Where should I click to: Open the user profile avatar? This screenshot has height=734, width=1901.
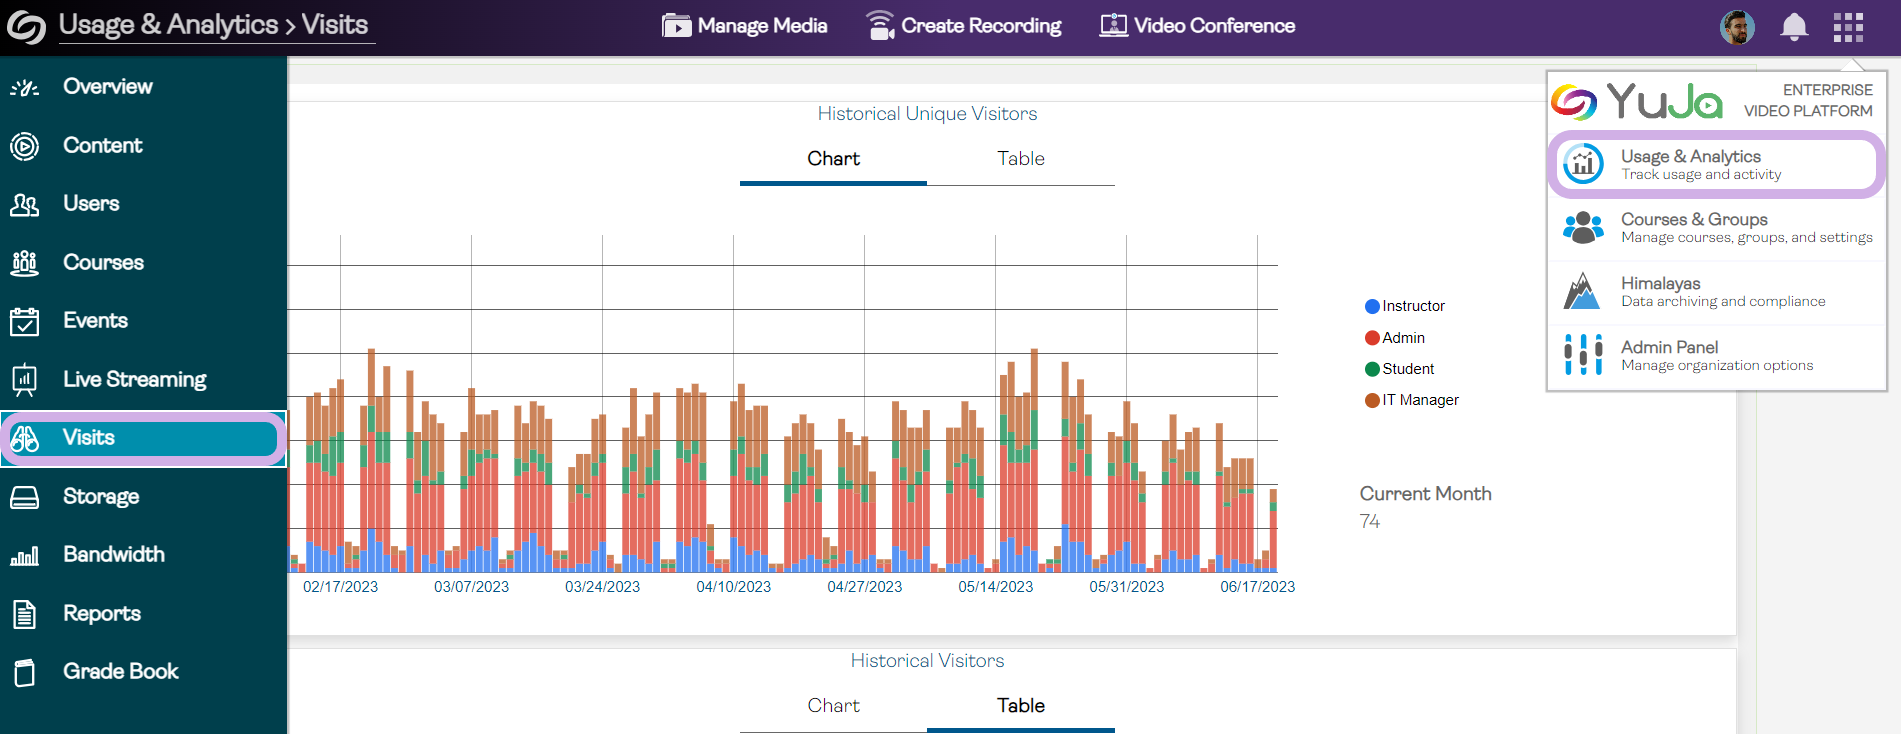click(x=1737, y=27)
